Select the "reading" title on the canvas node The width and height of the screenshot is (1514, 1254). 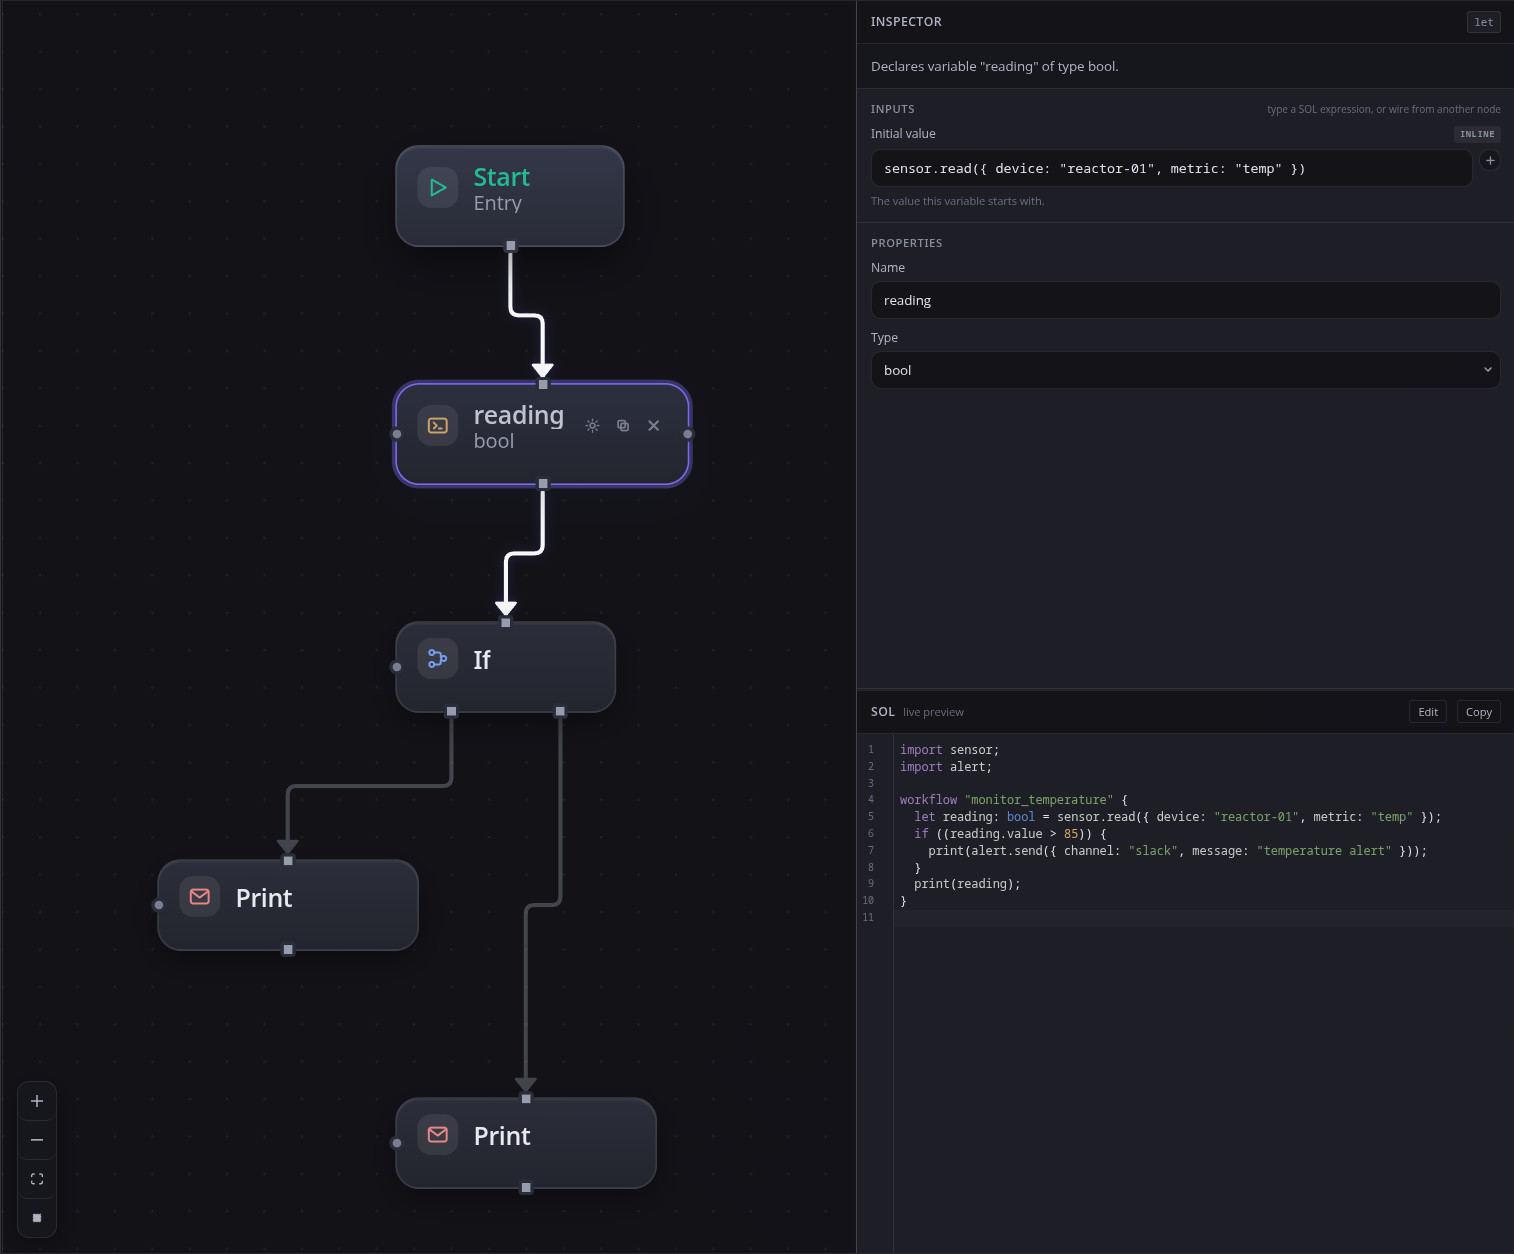(519, 415)
